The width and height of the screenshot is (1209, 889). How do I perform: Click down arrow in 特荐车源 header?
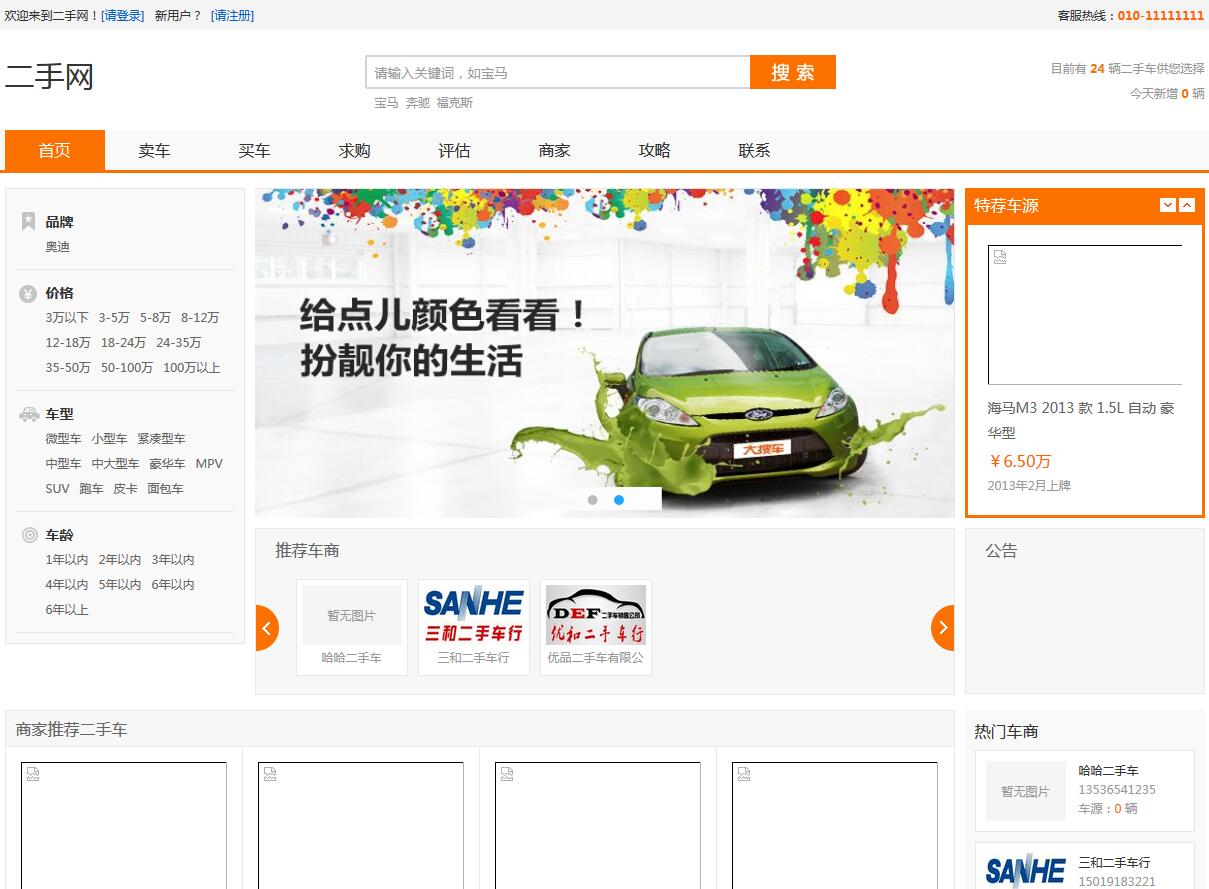1167,205
